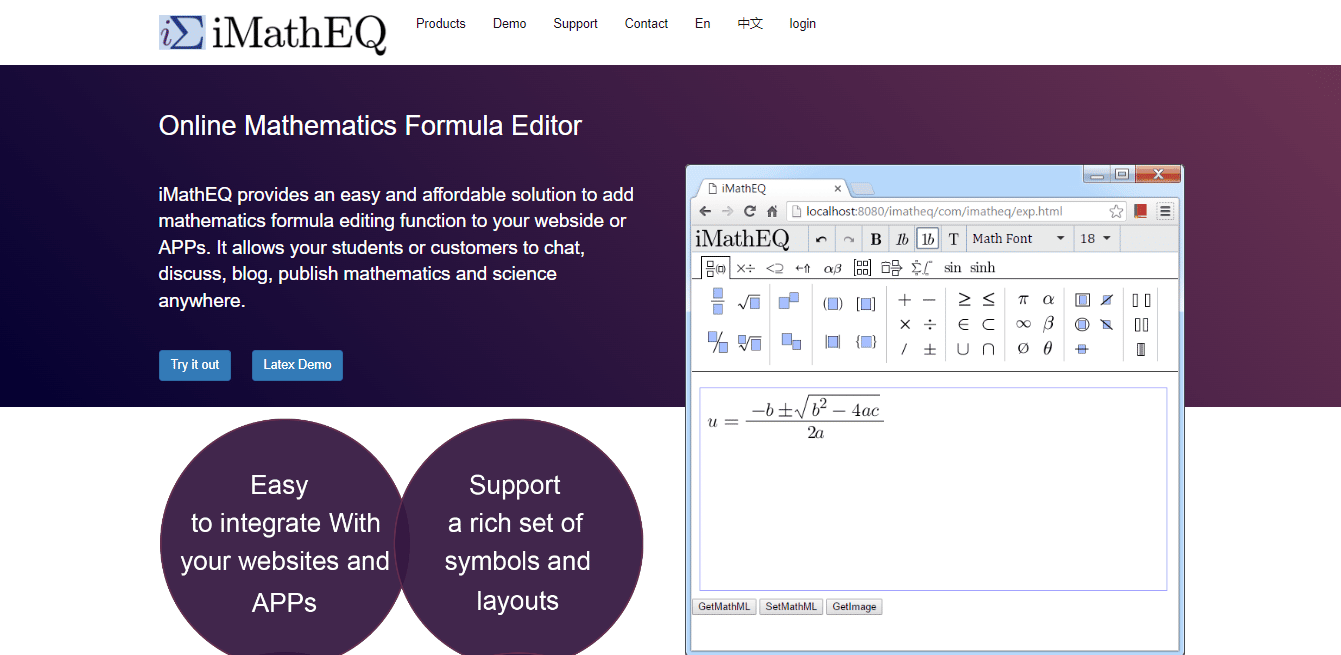Insert parentheses brackets template

[832, 305]
